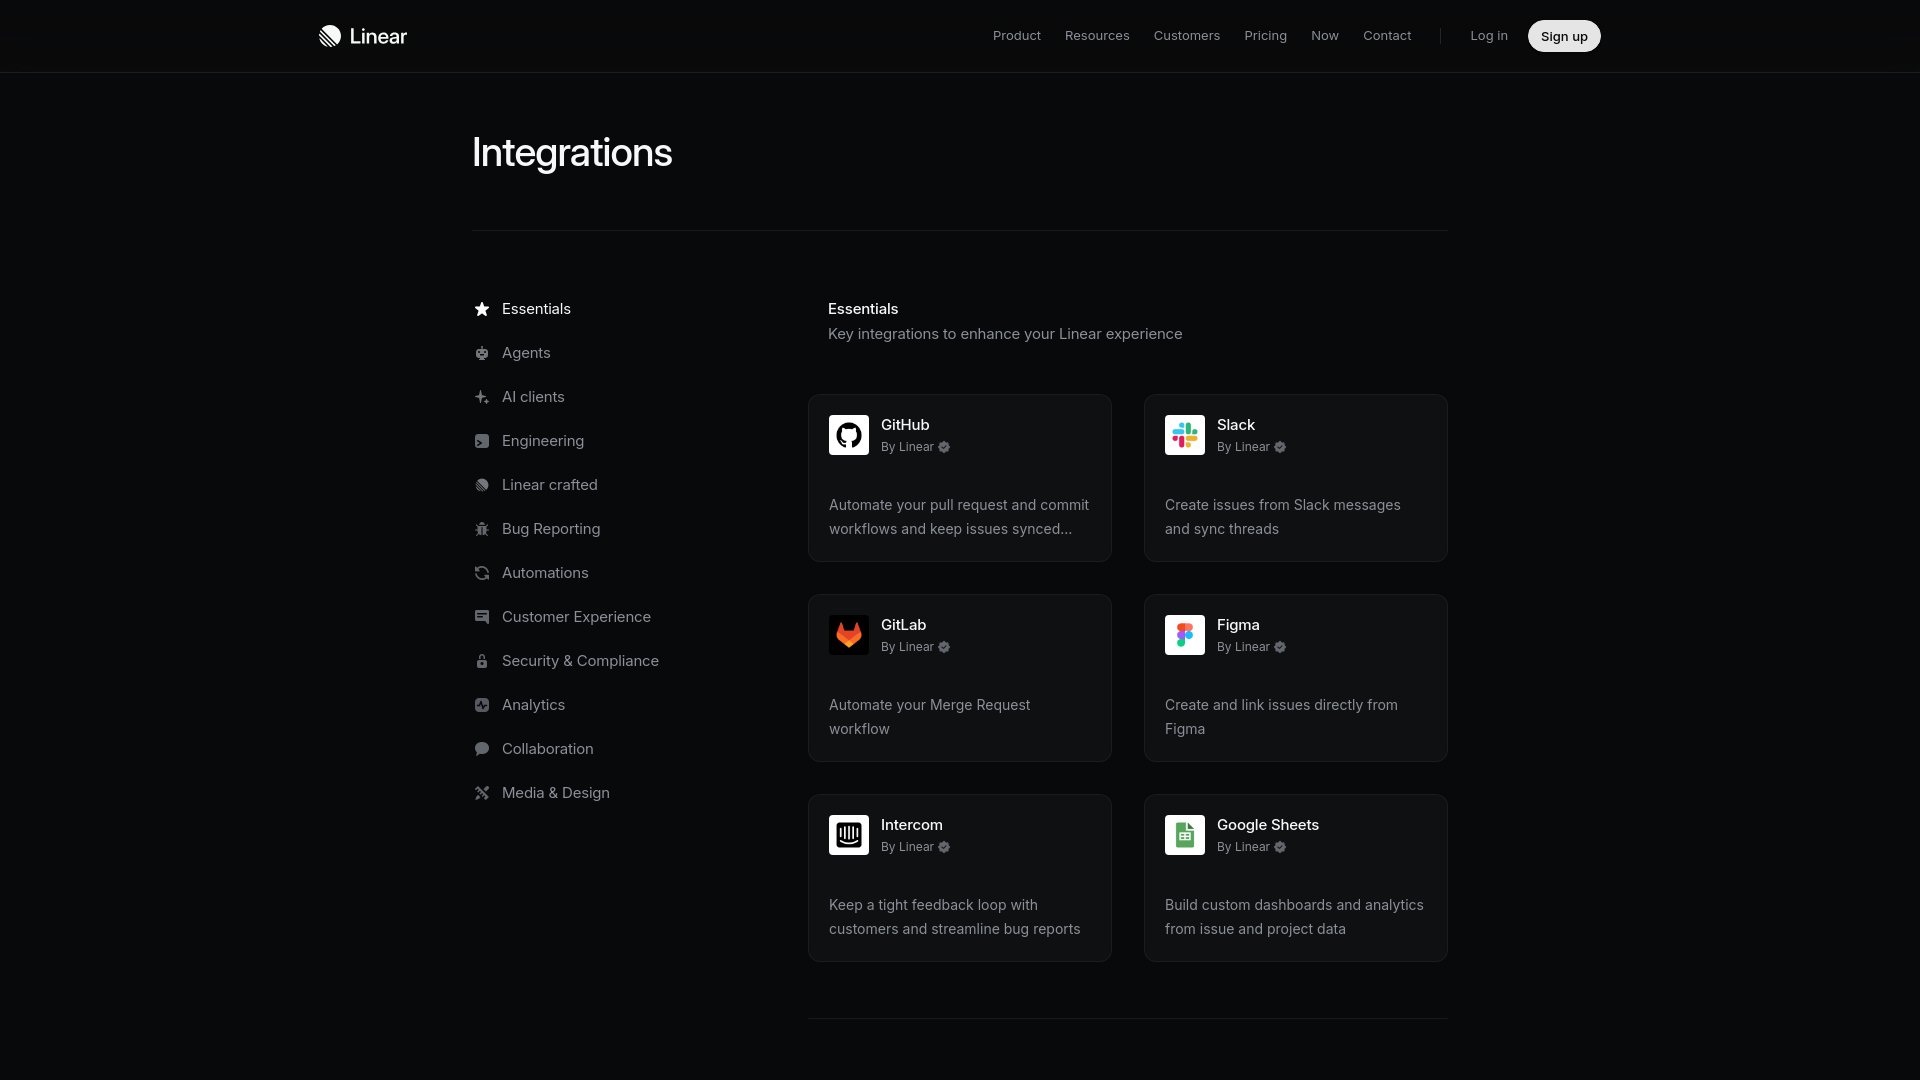Click the Slack logo thumbnail
Viewport: 1920px width, 1080px height.
click(x=1185, y=435)
